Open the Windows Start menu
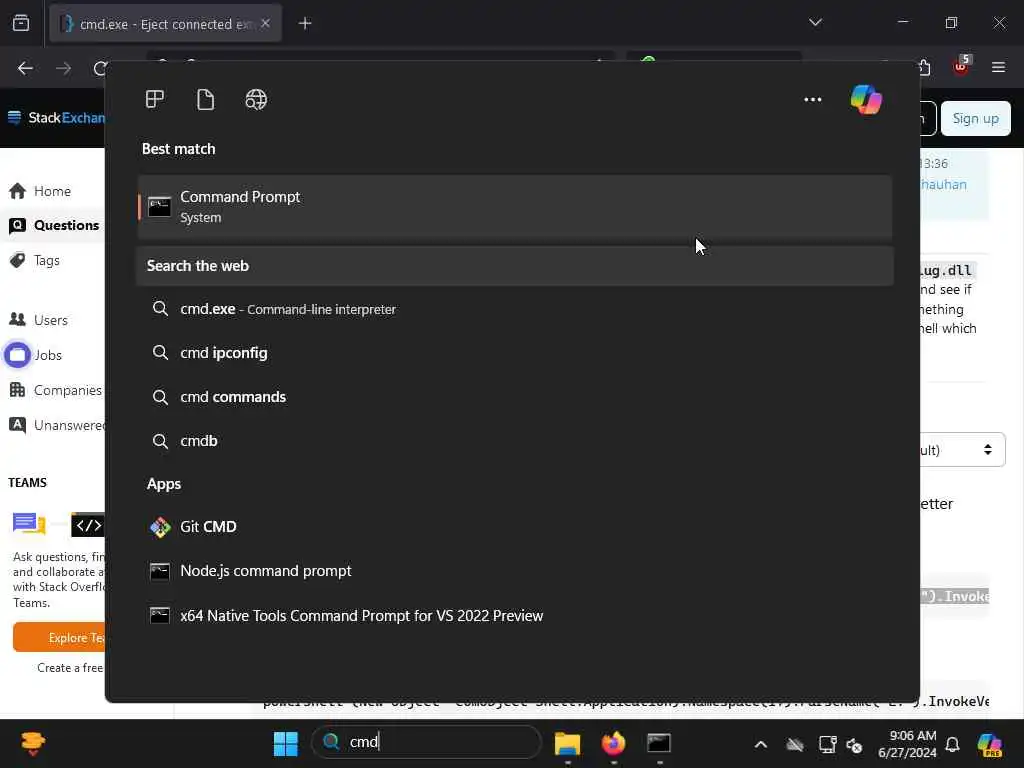This screenshot has width=1024, height=768. click(x=285, y=743)
